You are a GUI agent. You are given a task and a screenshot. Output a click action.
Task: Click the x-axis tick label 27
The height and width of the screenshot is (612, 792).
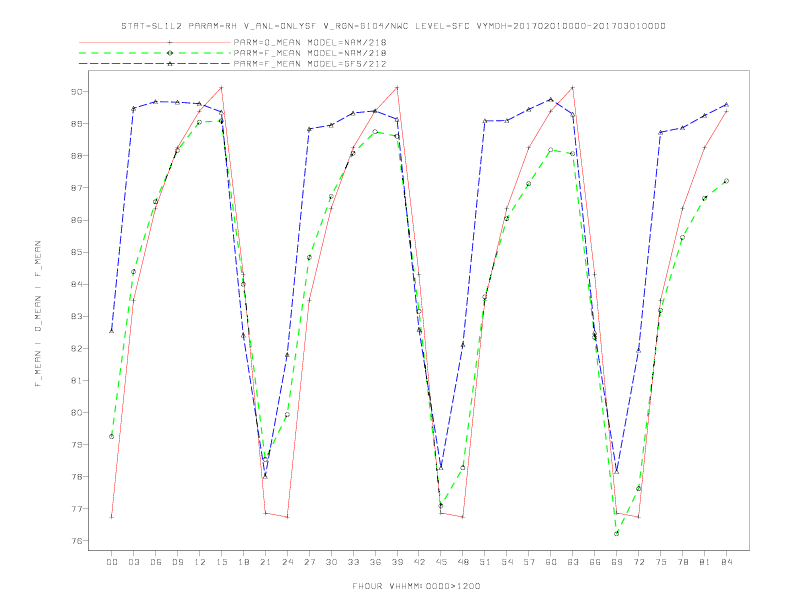(309, 562)
